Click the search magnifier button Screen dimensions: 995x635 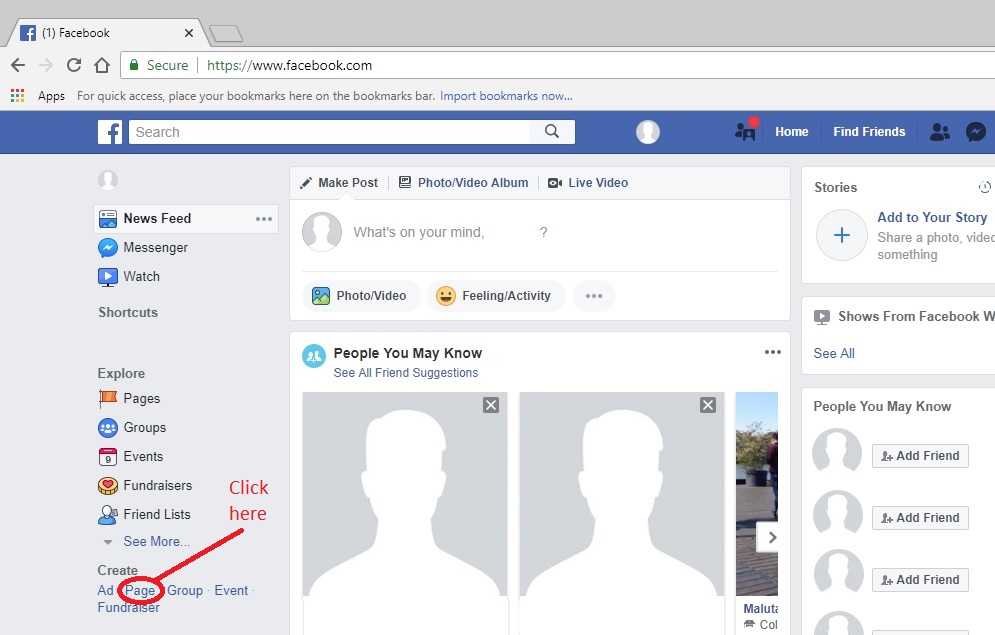pos(552,131)
